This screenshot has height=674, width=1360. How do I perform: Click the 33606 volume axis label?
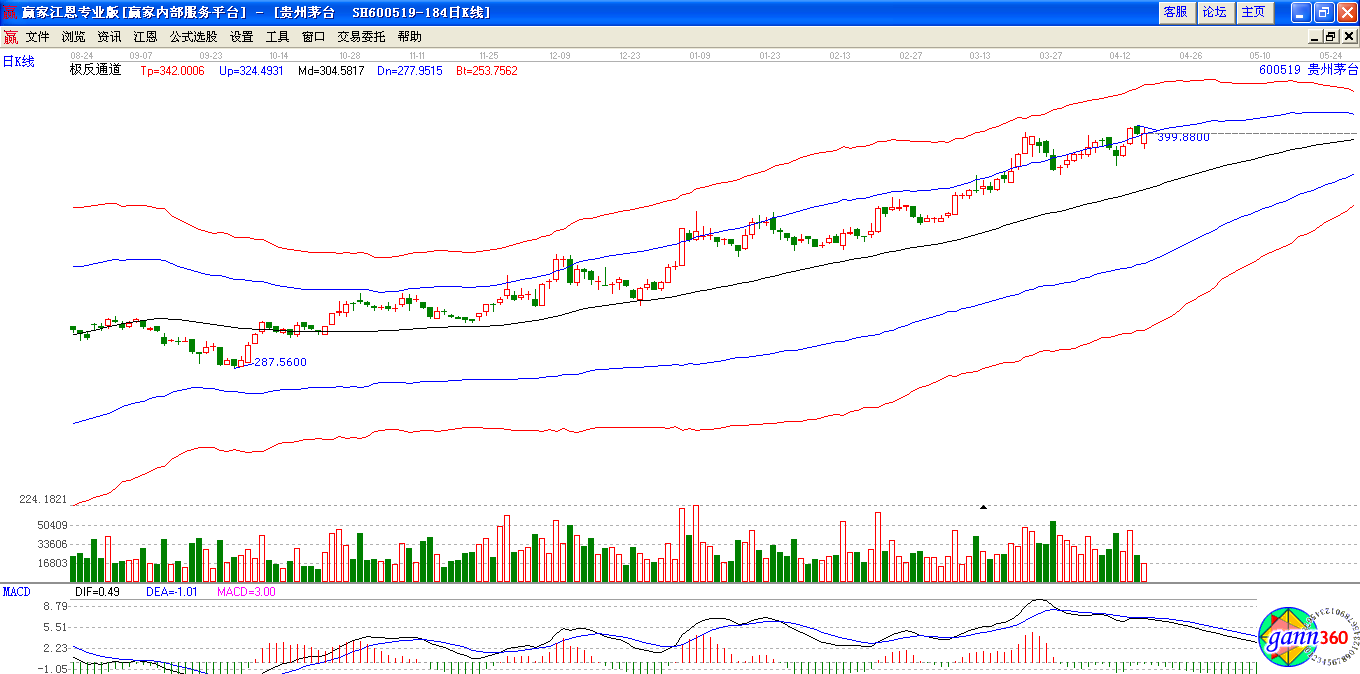coord(50,544)
